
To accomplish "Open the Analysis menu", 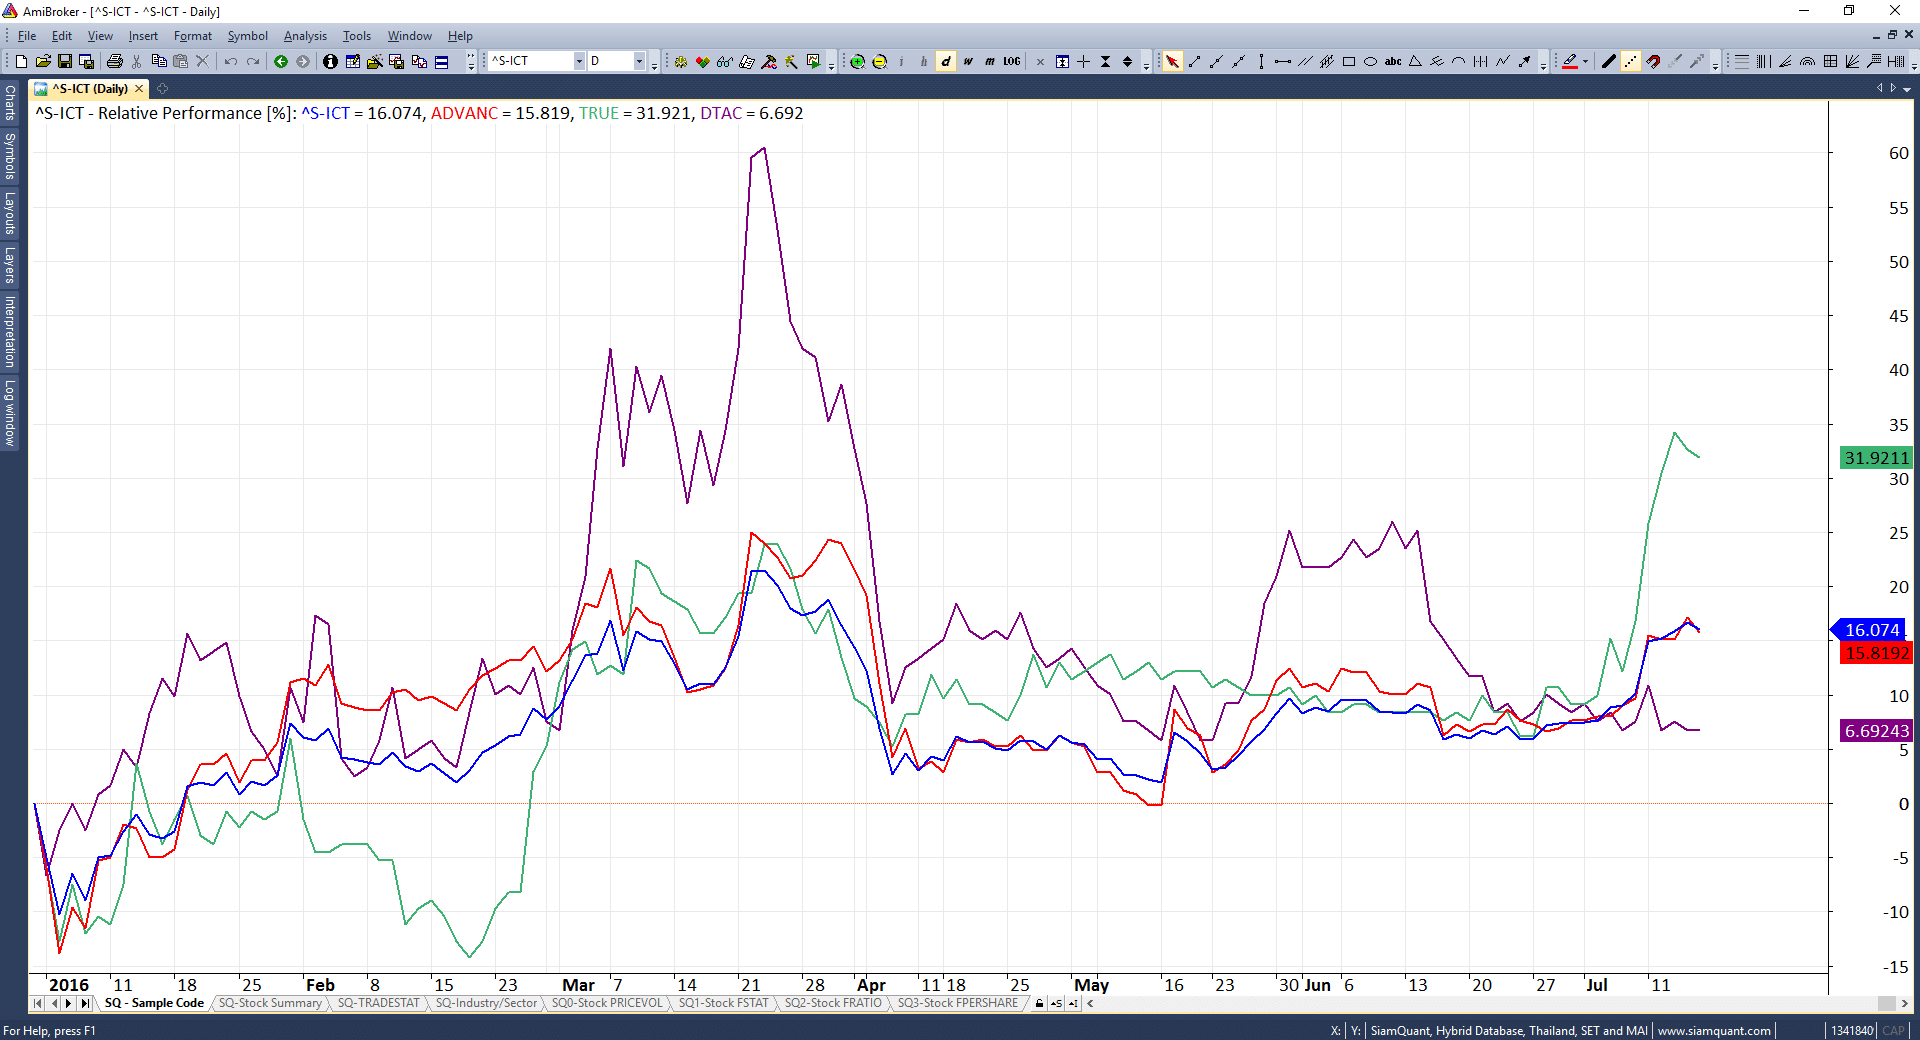I will point(305,36).
